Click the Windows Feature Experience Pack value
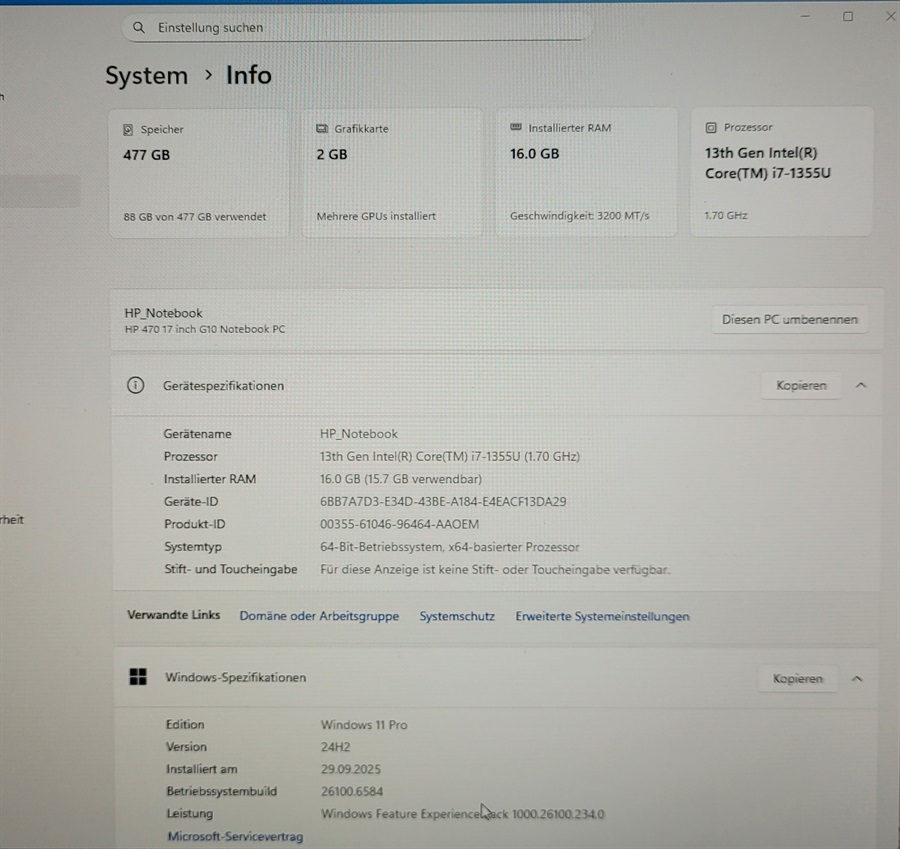The image size is (900, 849). (x=462, y=814)
